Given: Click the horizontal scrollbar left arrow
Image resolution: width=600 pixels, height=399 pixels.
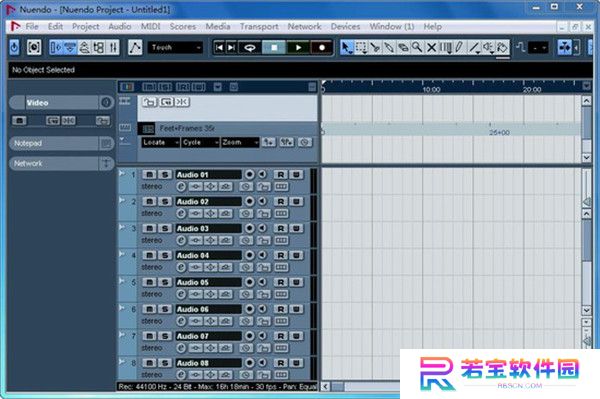Looking at the screenshot, I should pyautogui.click(x=325, y=386).
